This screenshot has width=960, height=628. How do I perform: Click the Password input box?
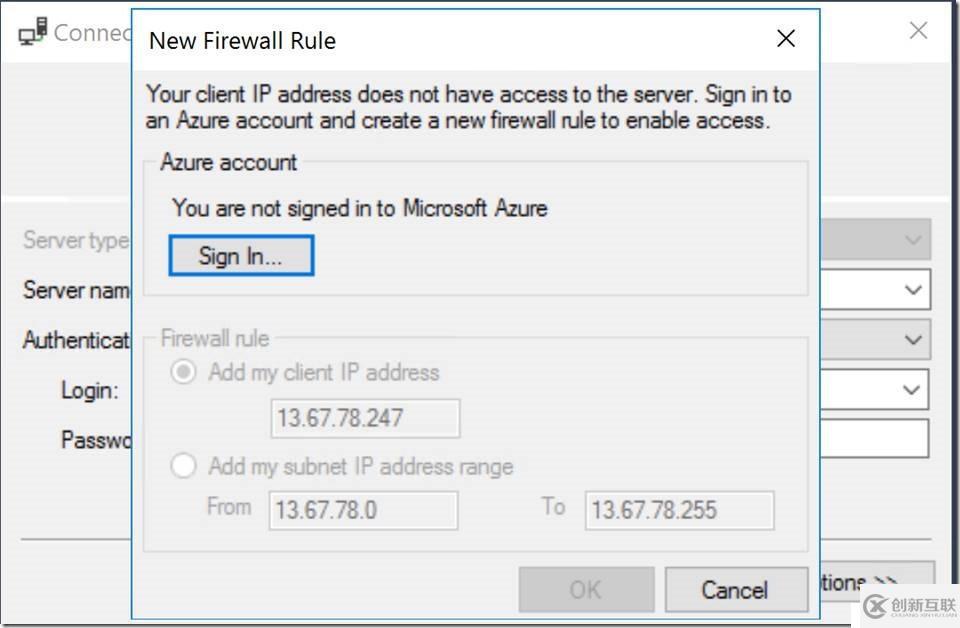tap(880, 437)
